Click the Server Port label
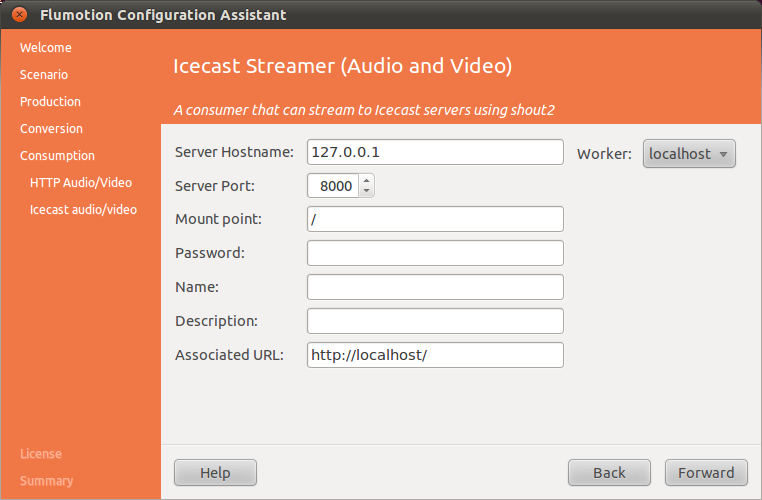Viewport: 762px width, 500px height. (215, 186)
